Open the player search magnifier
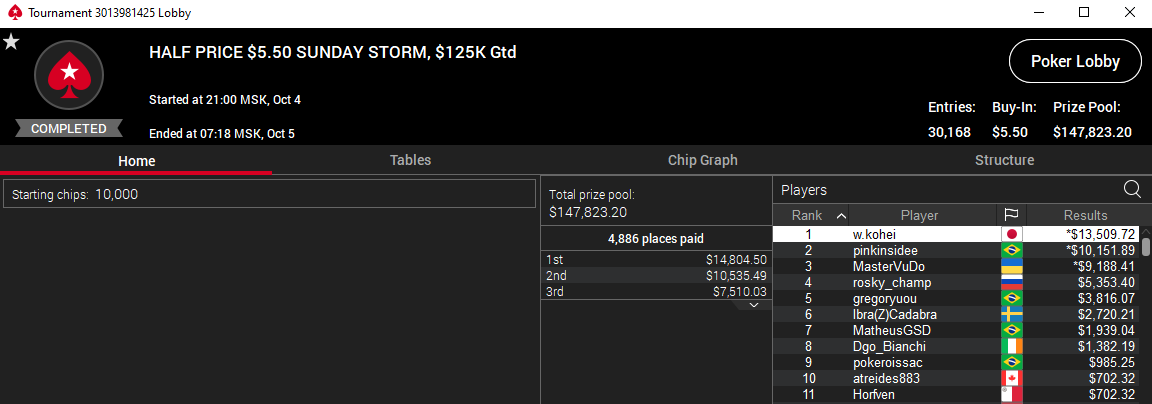Viewport: 1152px width, 404px height. coord(1132,189)
